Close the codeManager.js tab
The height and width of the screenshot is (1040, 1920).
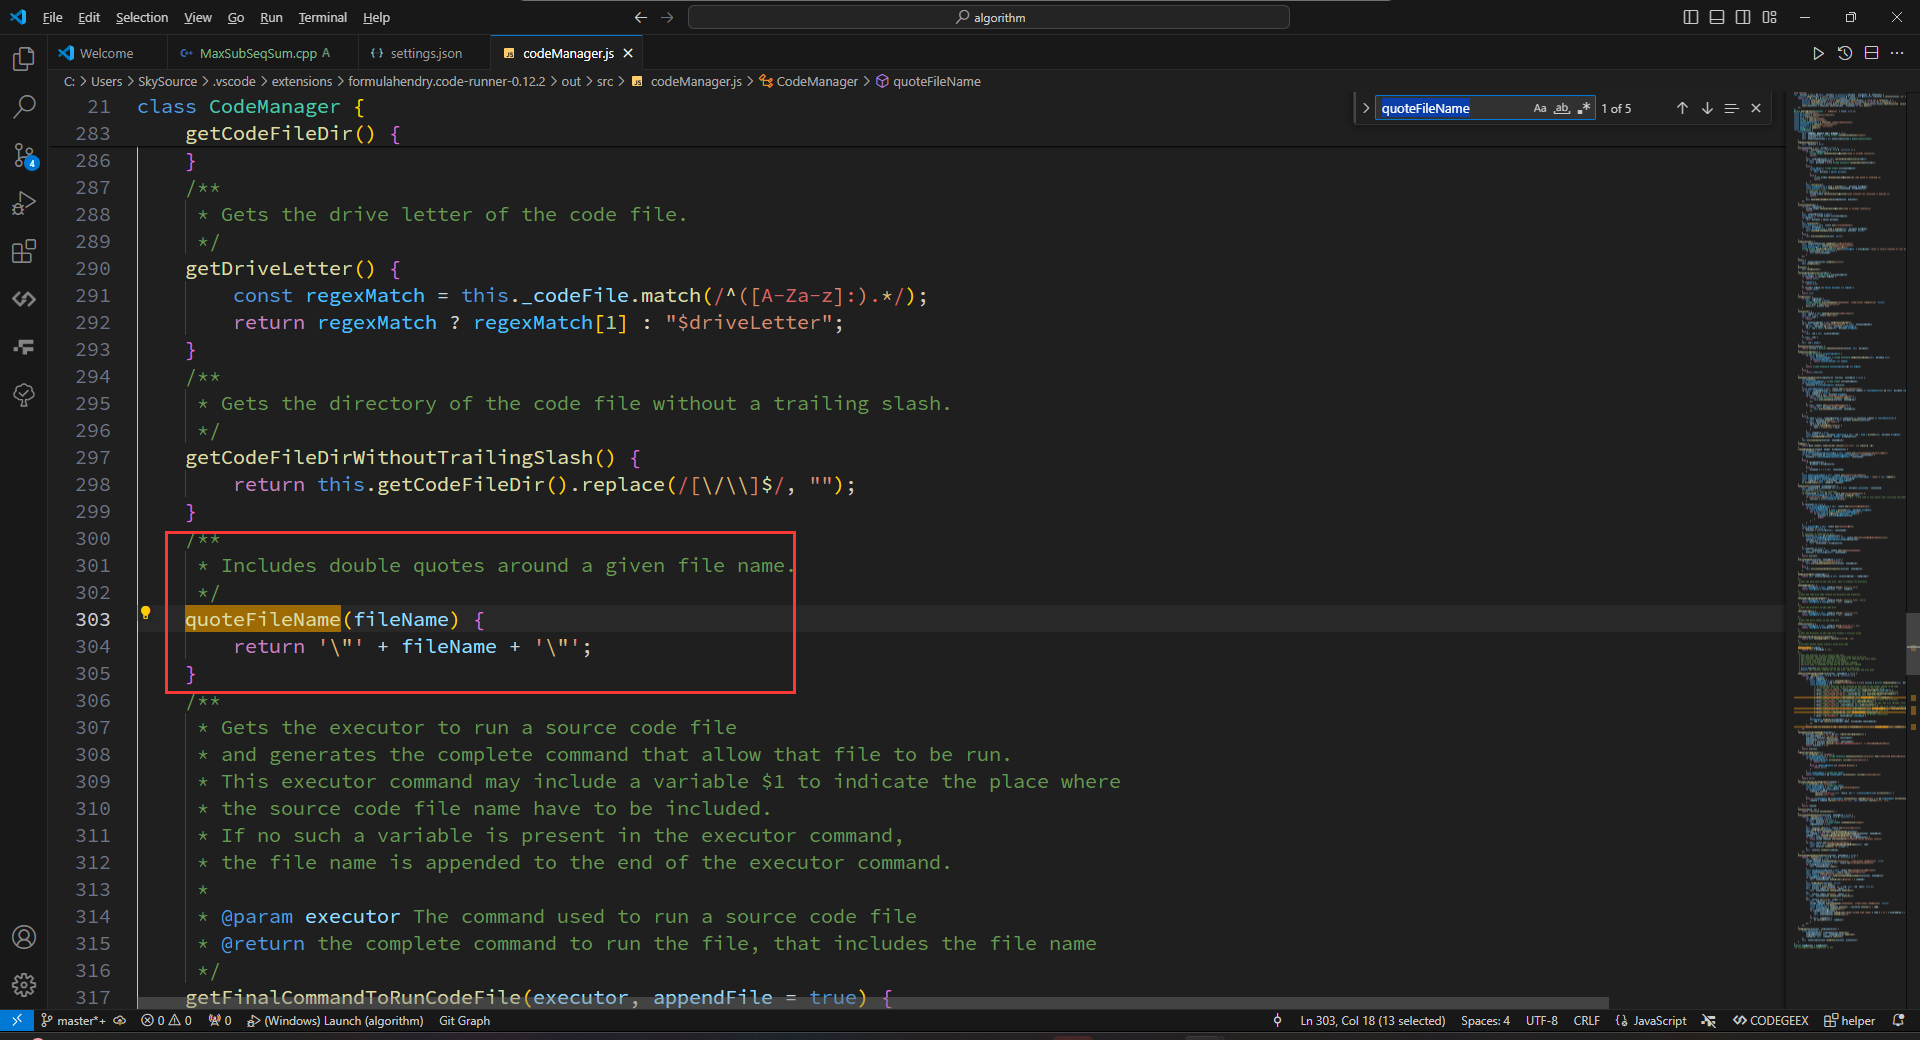(628, 53)
